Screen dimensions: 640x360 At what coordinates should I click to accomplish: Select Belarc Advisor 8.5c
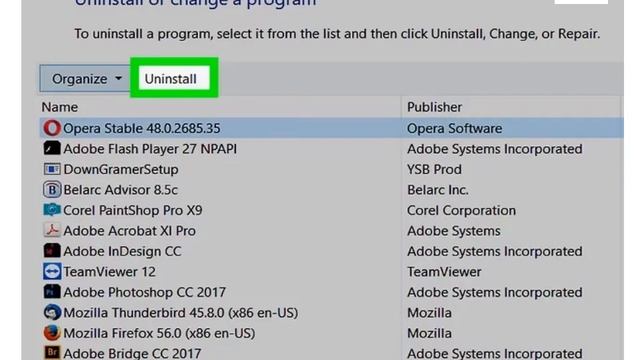pyautogui.click(x=120, y=190)
